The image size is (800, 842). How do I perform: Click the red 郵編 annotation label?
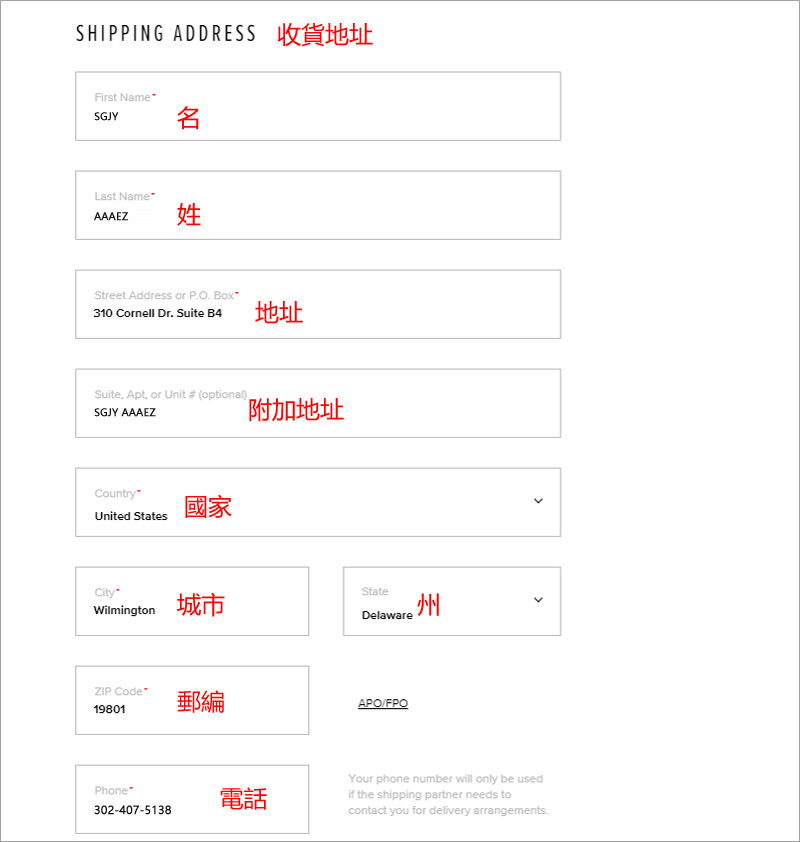point(201,702)
